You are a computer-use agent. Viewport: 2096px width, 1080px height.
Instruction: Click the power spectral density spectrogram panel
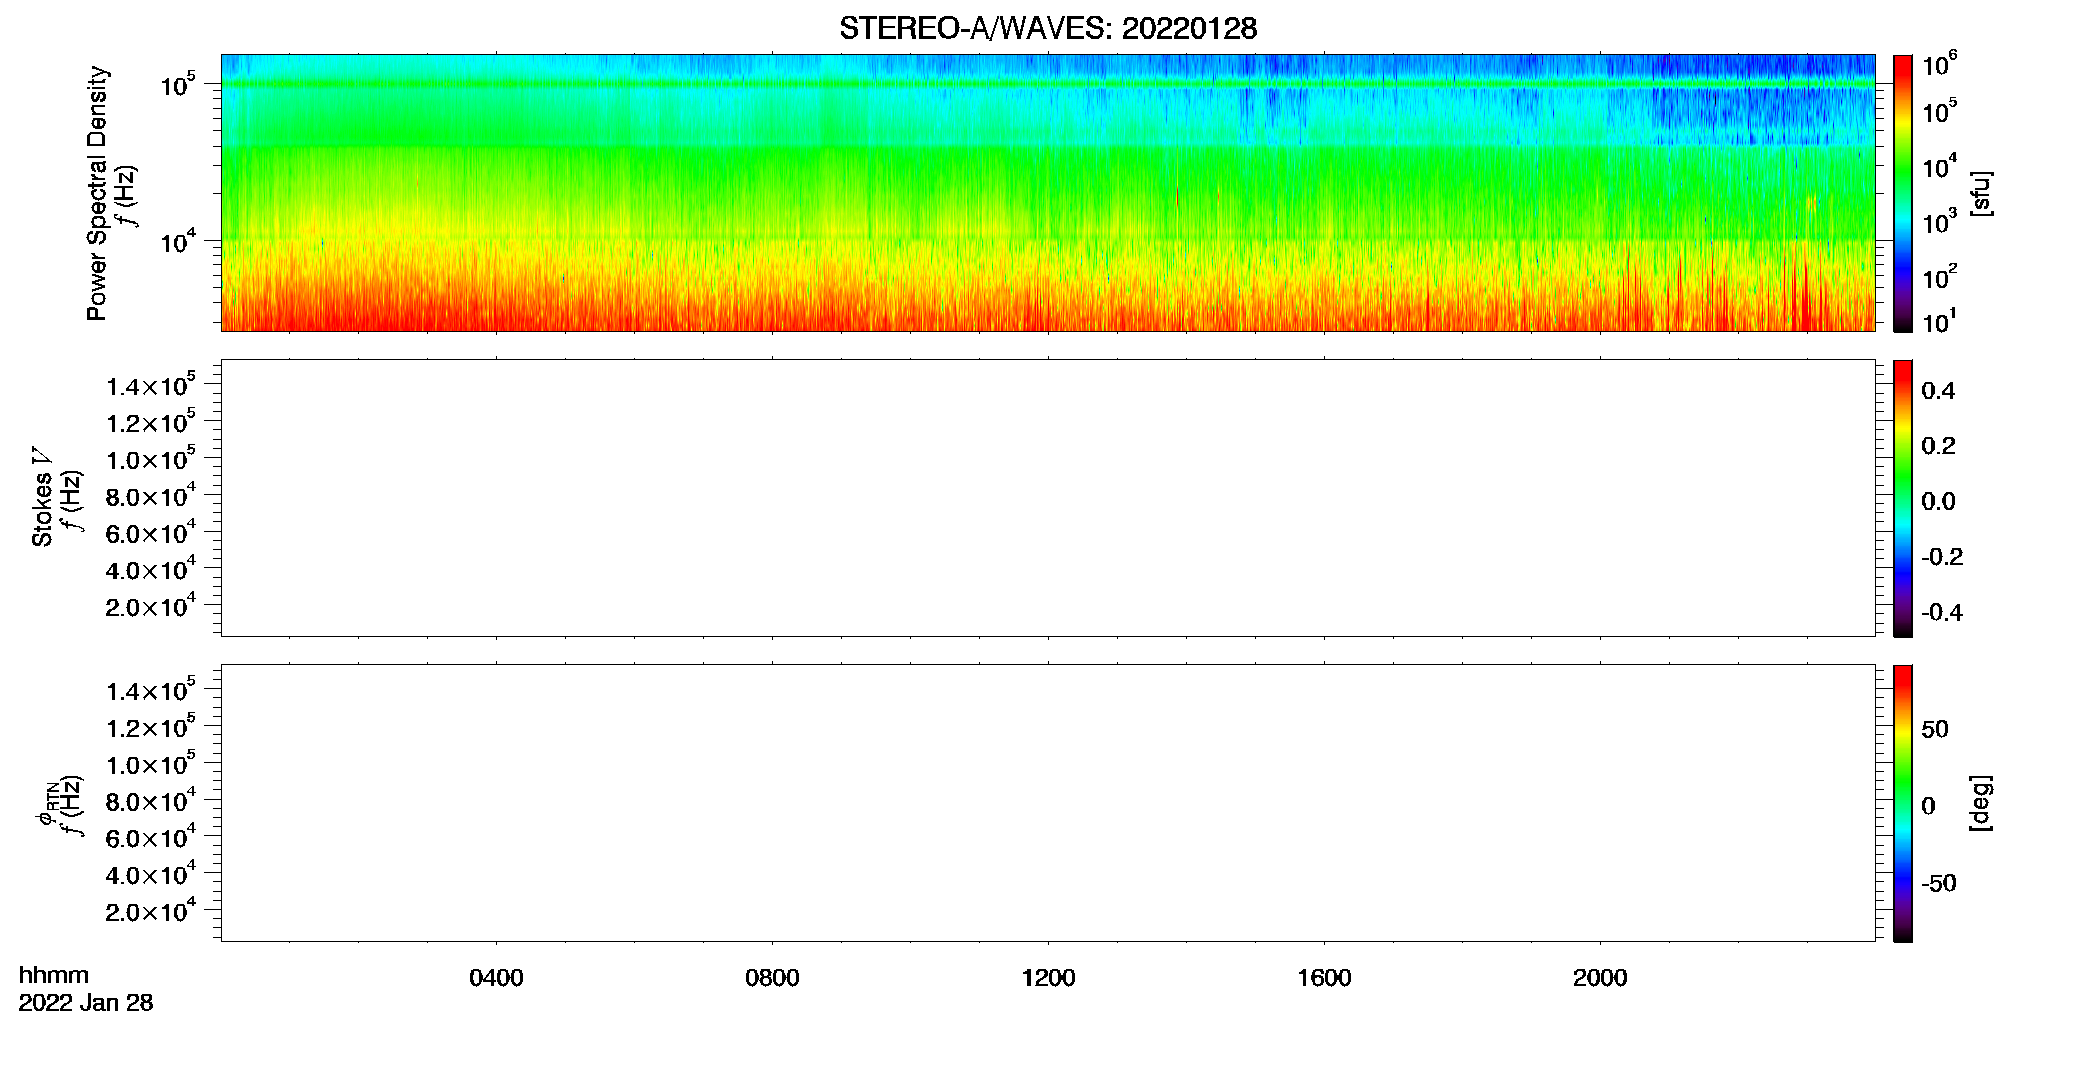[1048, 192]
